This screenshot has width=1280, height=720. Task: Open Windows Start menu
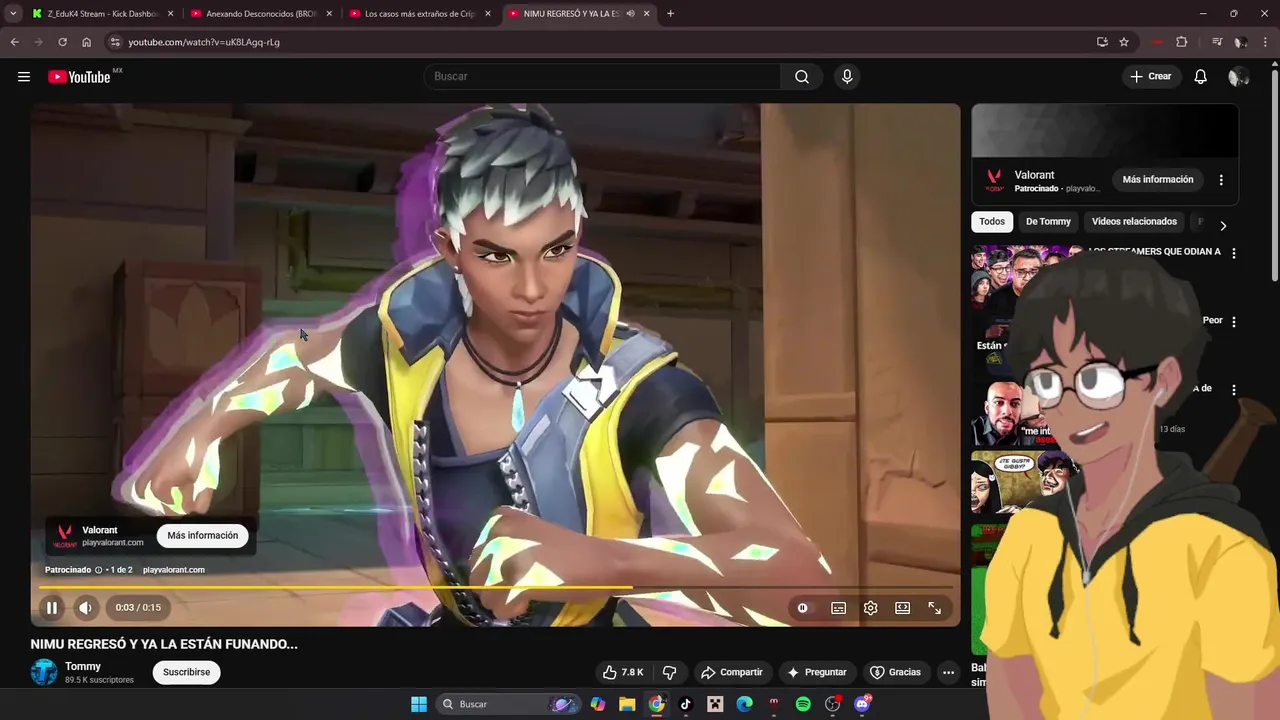tap(419, 704)
